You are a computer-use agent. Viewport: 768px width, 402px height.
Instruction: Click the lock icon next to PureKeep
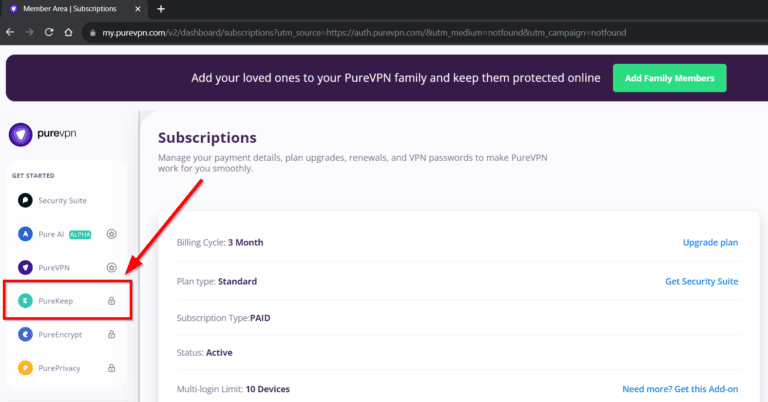coord(112,301)
